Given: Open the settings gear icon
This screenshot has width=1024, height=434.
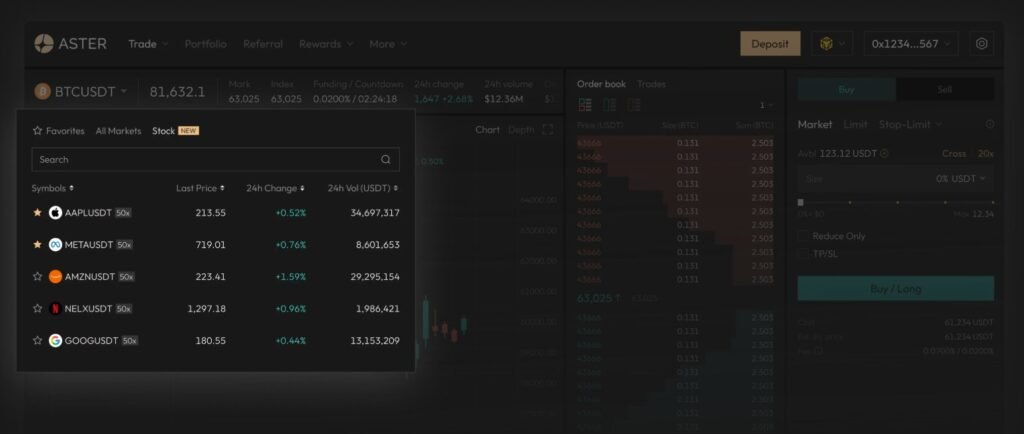Looking at the screenshot, I should (982, 44).
